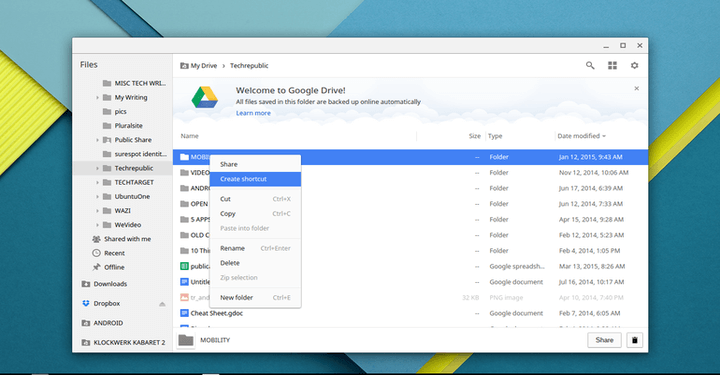Click Untitled Google document file icon
This screenshot has height=375, width=720.
184,282
